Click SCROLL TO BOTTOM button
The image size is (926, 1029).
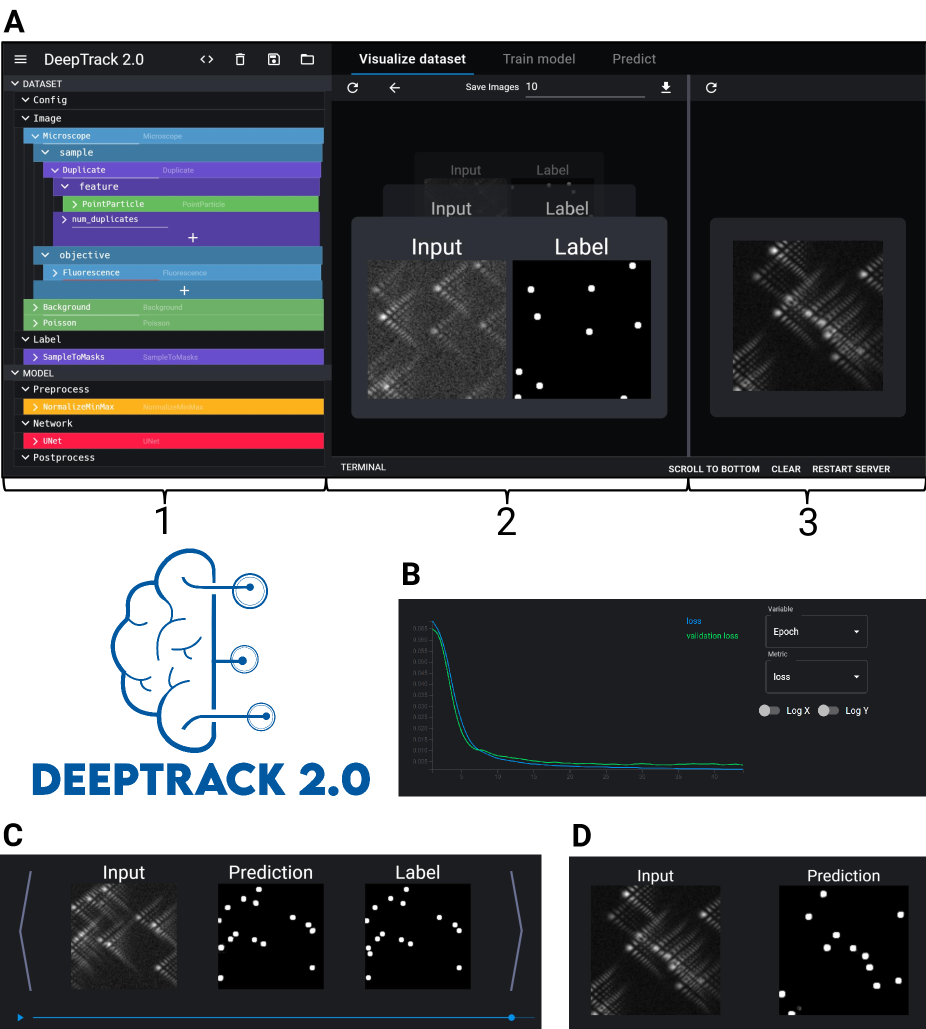[714, 469]
